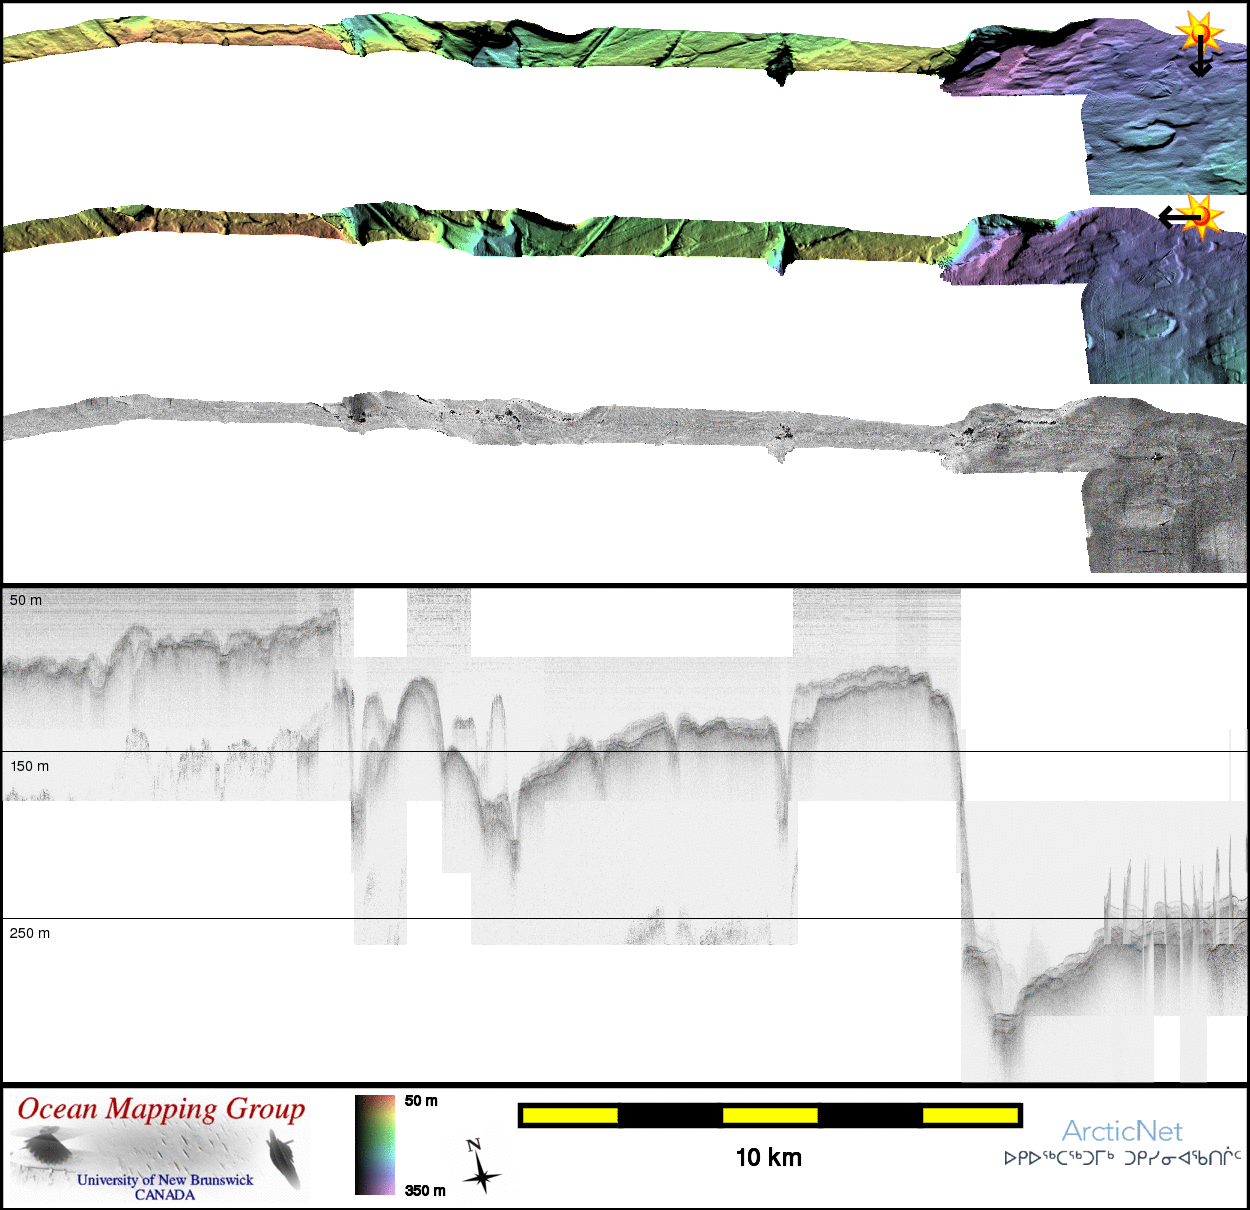Click the Inuktitut syllabics text under ArcticNet
The height and width of the screenshot is (1210, 1250).
click(1122, 1158)
